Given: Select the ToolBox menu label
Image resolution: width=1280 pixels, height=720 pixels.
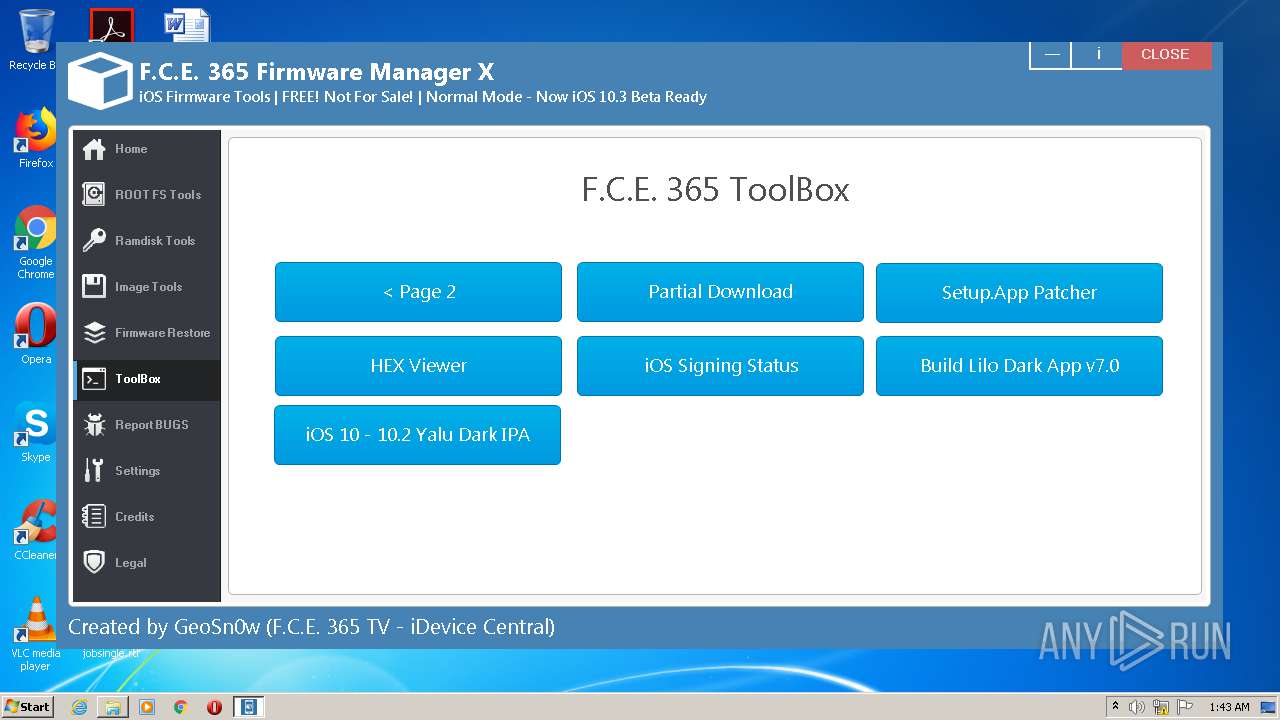Looking at the screenshot, I should (x=138, y=379).
